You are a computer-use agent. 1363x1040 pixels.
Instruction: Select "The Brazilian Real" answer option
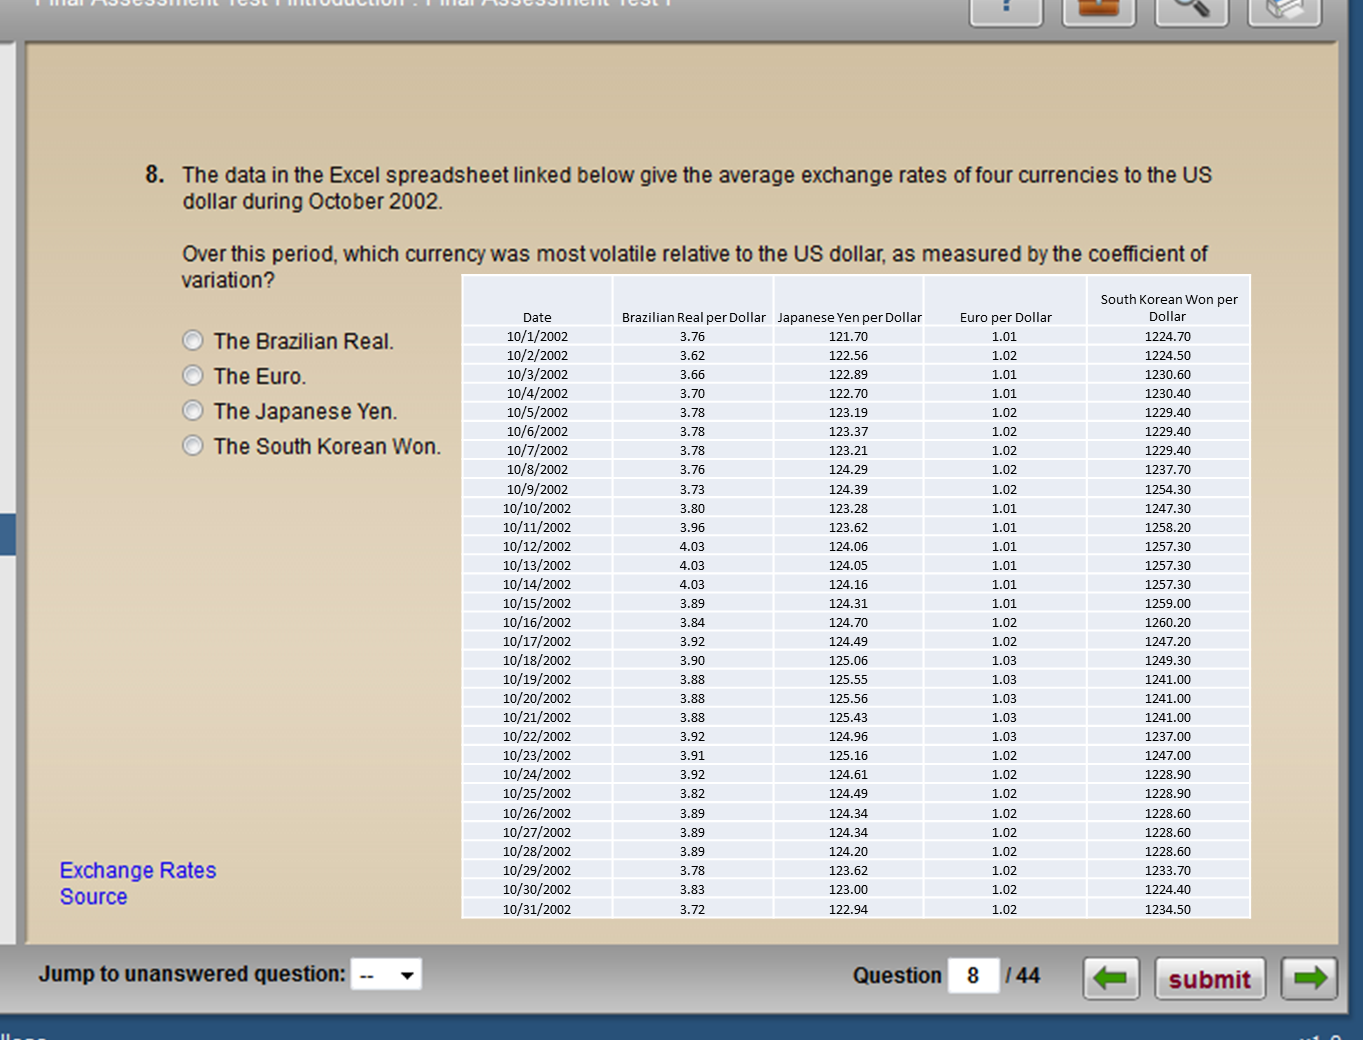click(x=192, y=340)
